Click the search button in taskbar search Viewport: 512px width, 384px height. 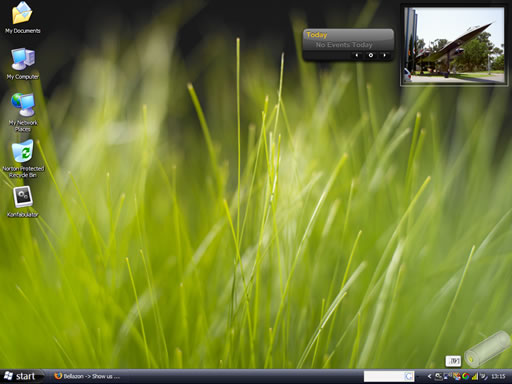(x=409, y=376)
